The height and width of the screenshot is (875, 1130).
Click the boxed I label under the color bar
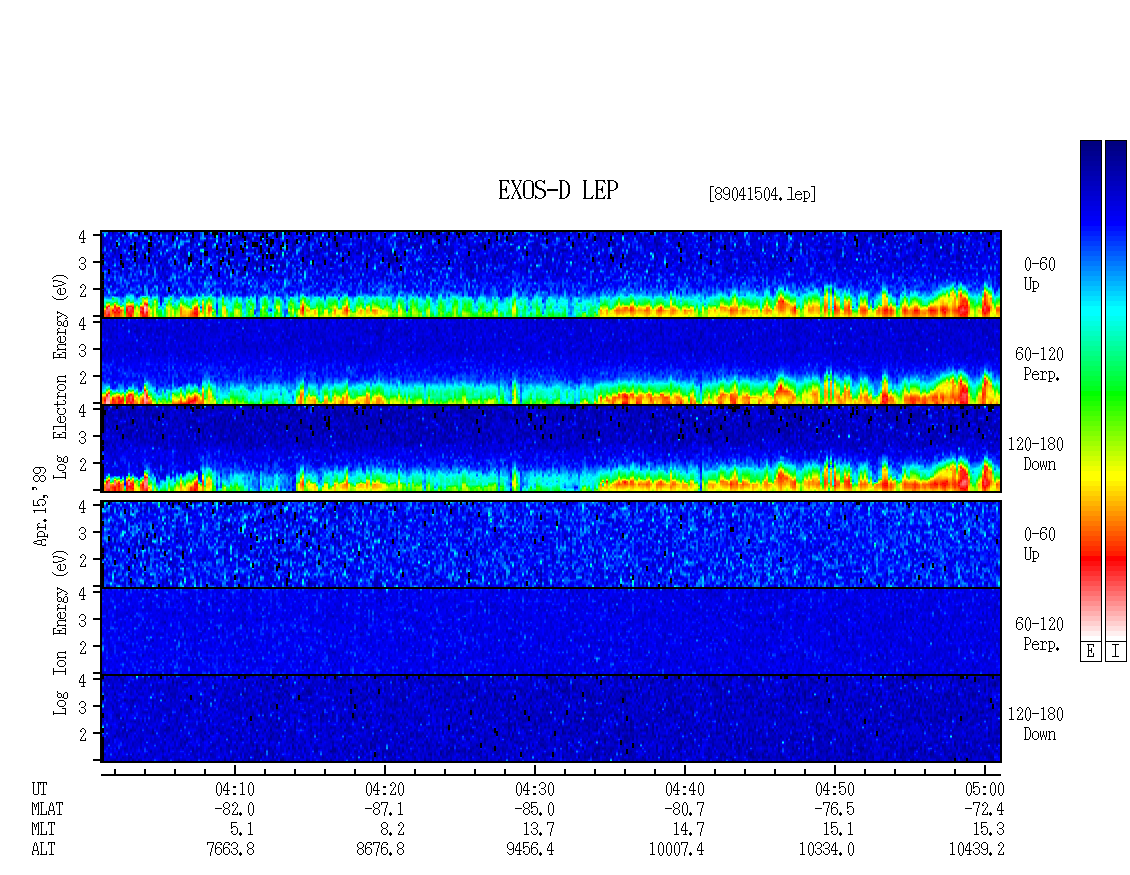coord(1116,651)
